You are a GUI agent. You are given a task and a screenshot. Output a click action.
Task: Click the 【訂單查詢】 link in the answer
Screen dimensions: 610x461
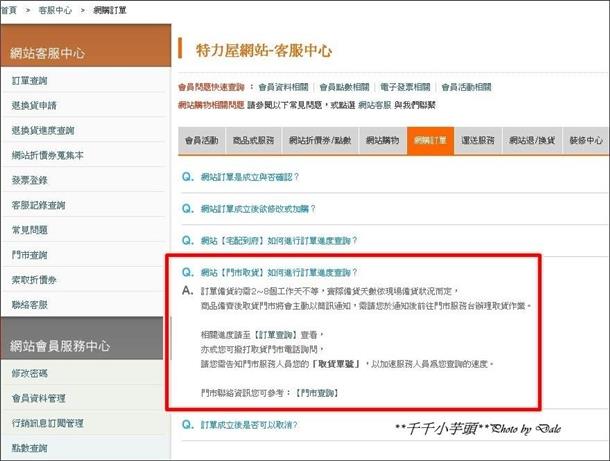(274, 335)
